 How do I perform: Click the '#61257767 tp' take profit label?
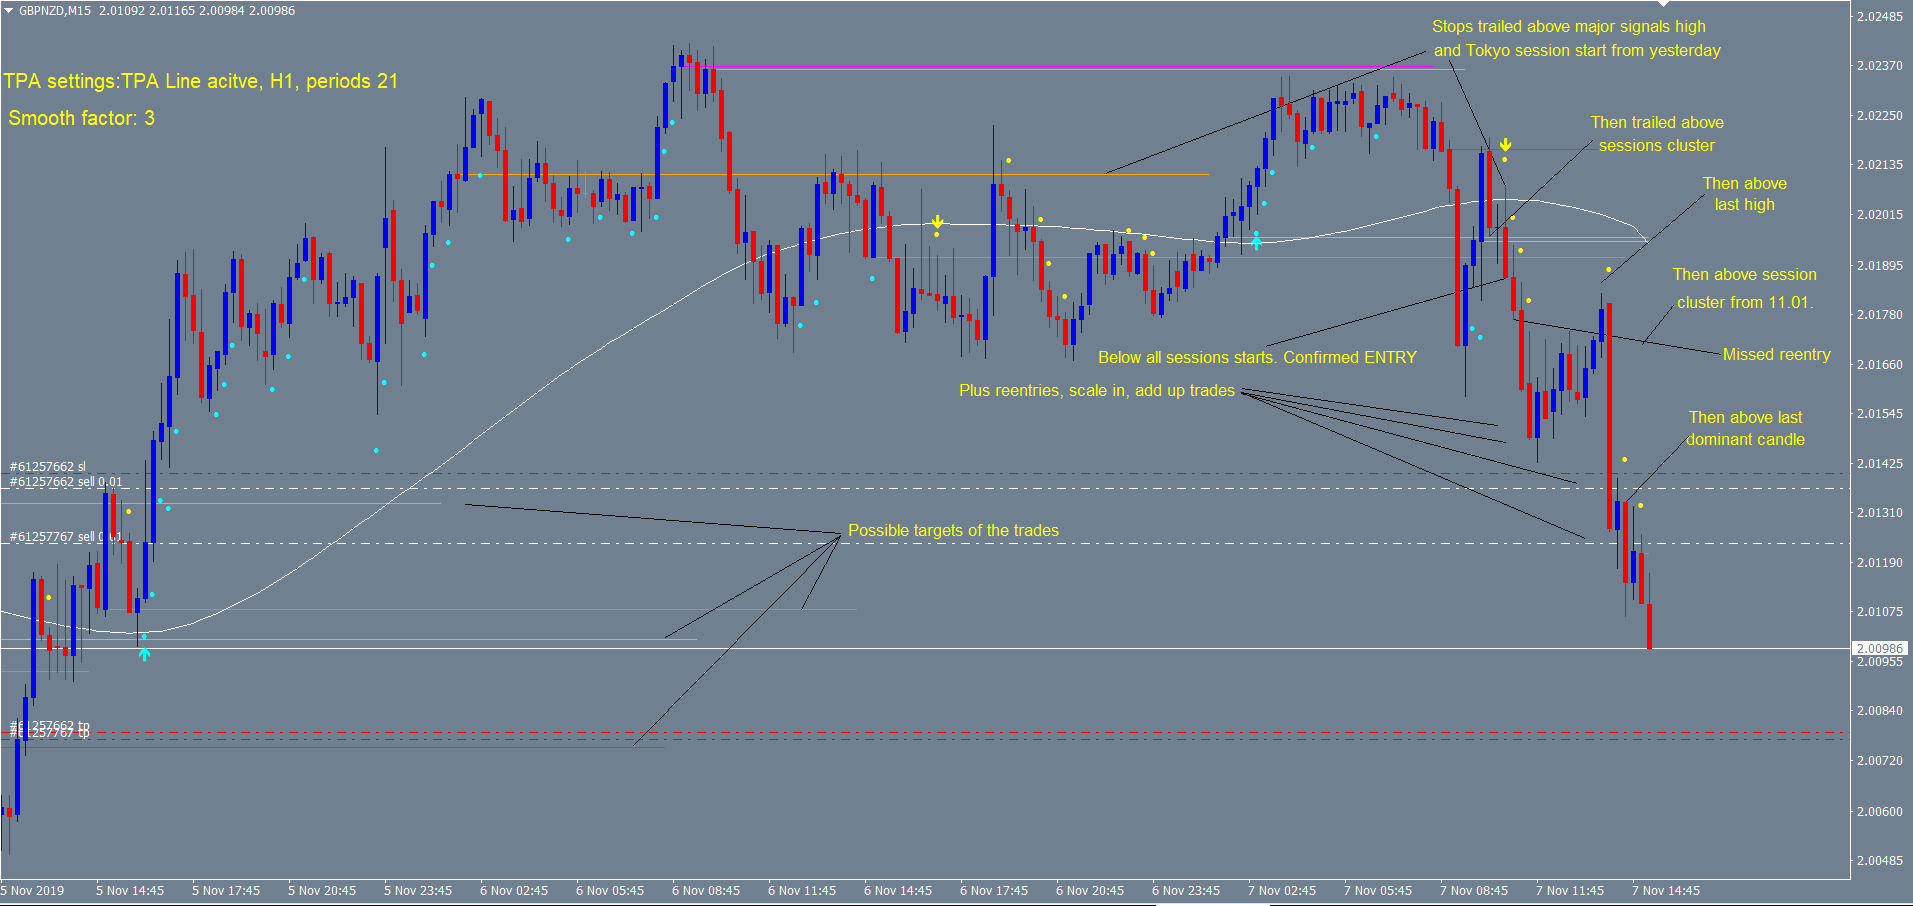pos(52,734)
